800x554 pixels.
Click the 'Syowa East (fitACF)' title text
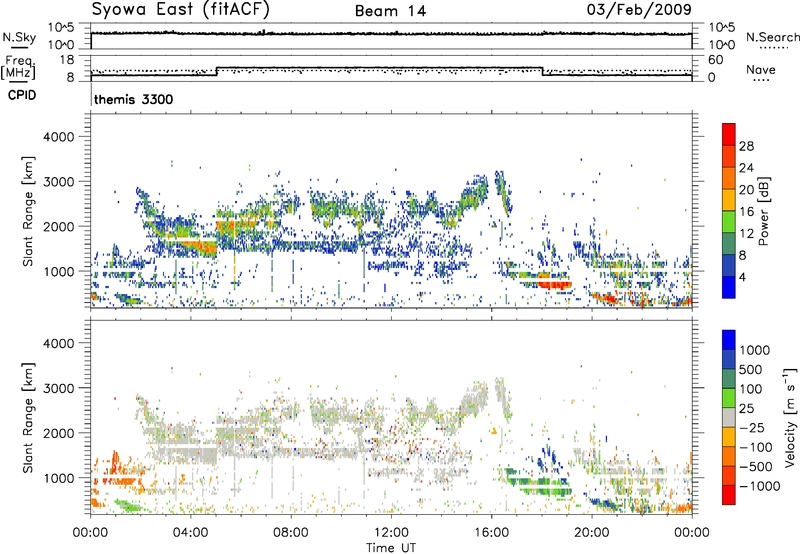coord(181,10)
